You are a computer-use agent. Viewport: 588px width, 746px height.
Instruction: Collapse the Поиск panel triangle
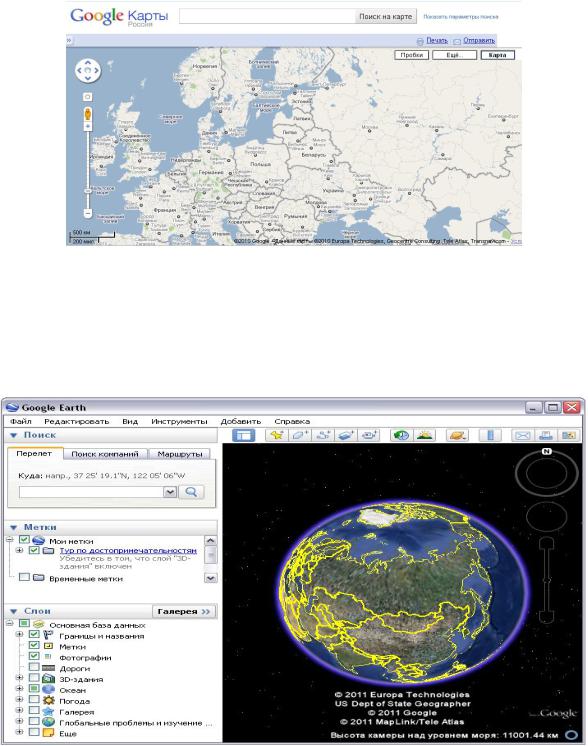pyautogui.click(x=14, y=435)
